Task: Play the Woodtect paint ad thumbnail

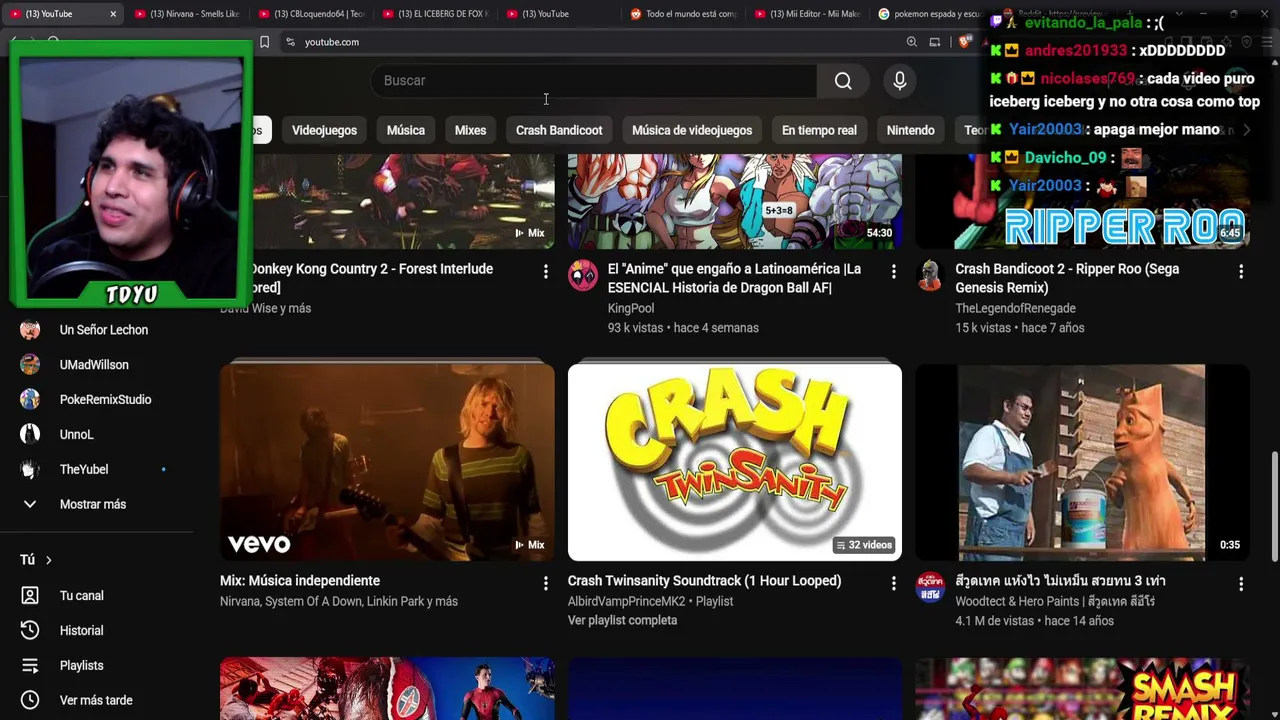Action: (1082, 462)
